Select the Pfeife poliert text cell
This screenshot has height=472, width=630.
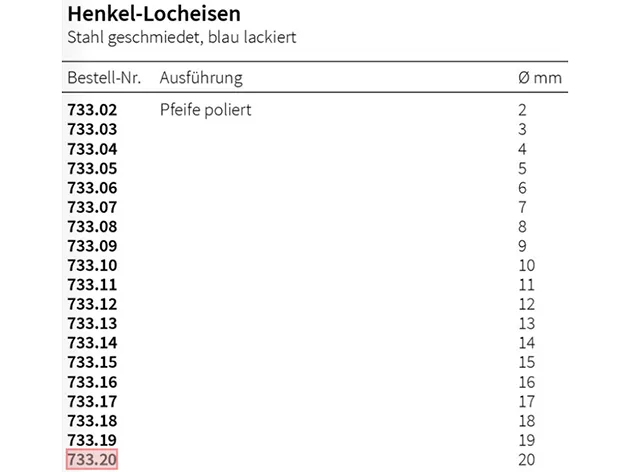(205, 110)
